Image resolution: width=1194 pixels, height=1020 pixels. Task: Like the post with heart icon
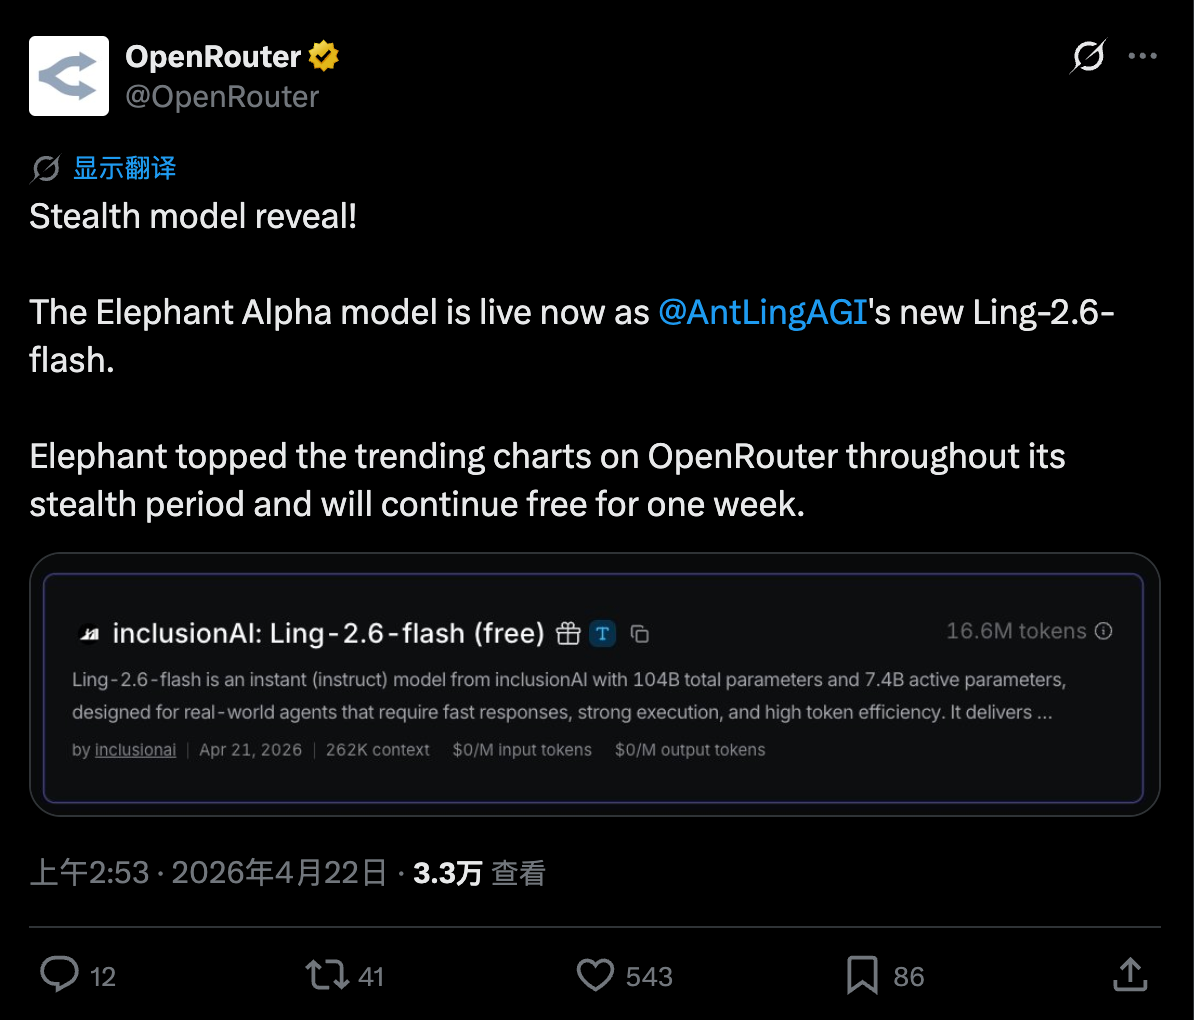(596, 975)
